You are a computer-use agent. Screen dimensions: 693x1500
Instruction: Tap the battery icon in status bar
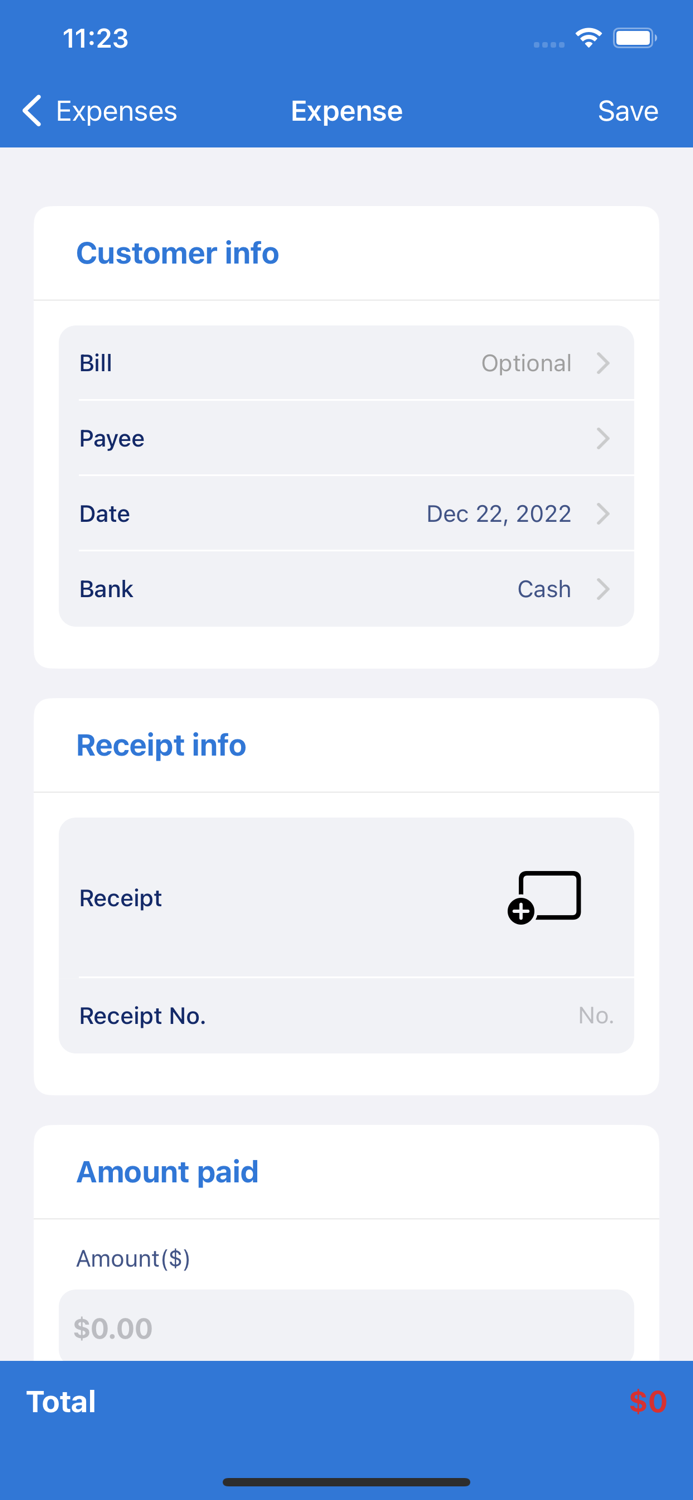pyautogui.click(x=634, y=38)
